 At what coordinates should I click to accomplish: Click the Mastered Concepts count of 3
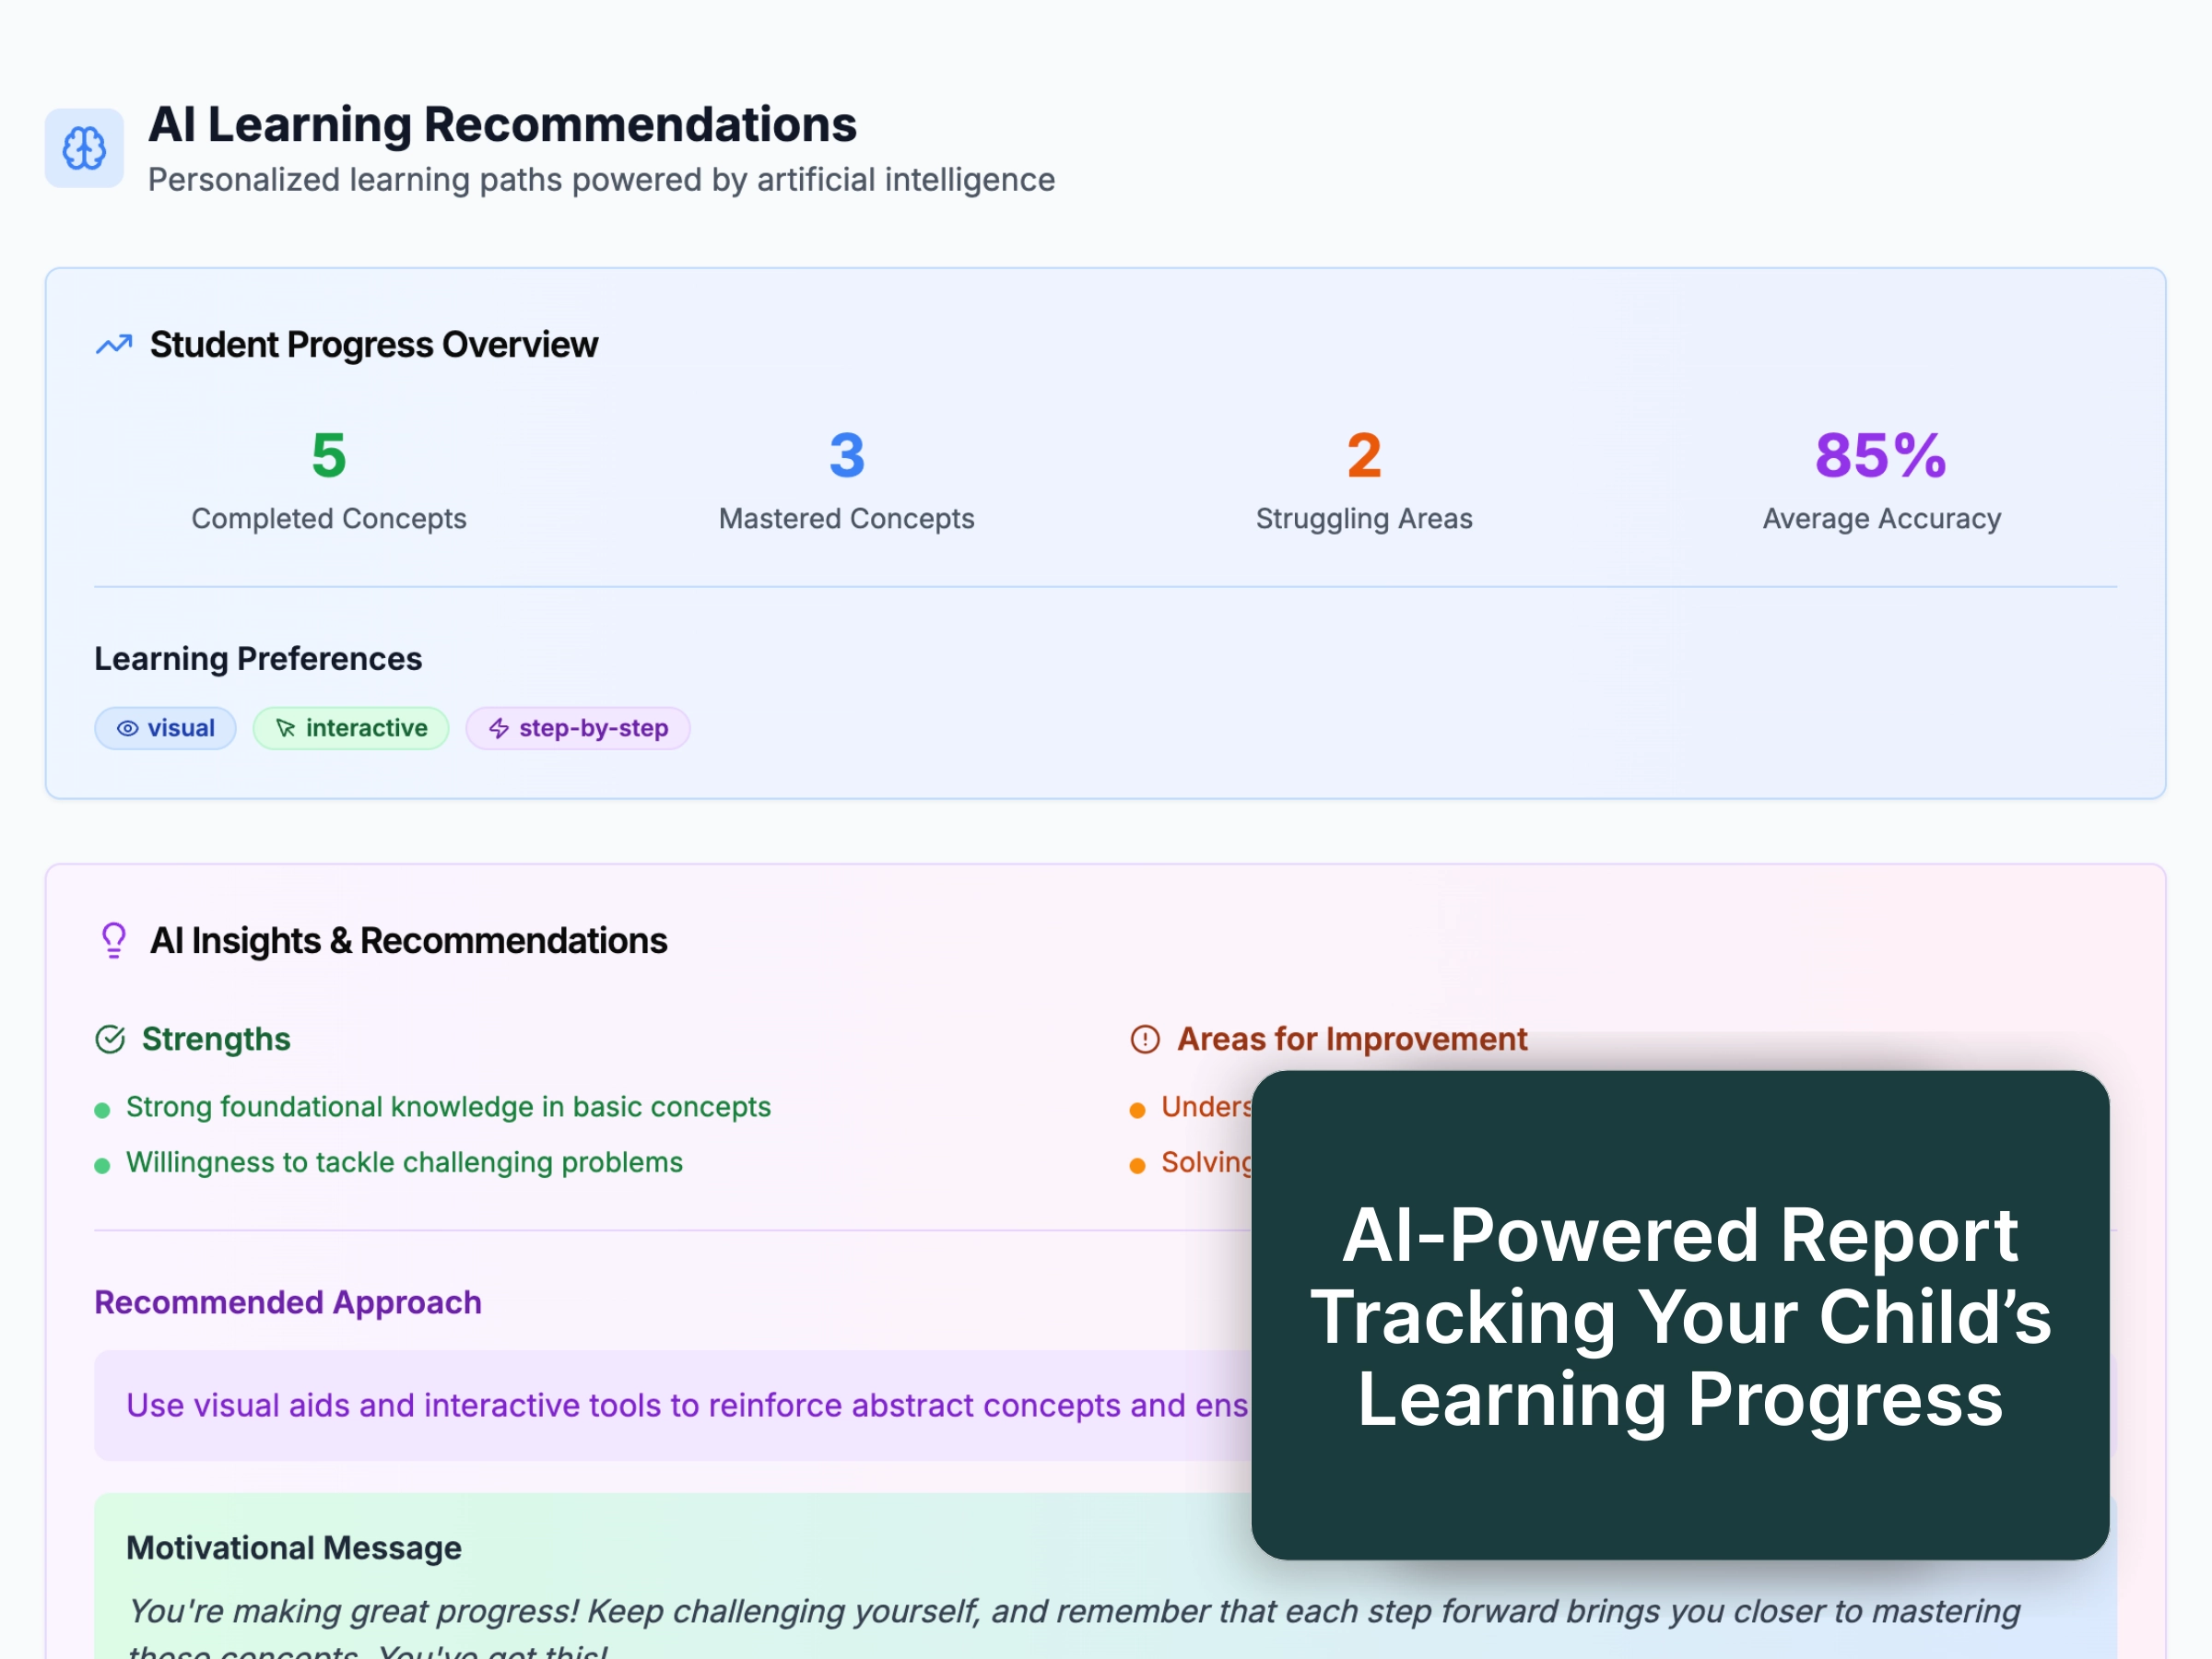(846, 456)
